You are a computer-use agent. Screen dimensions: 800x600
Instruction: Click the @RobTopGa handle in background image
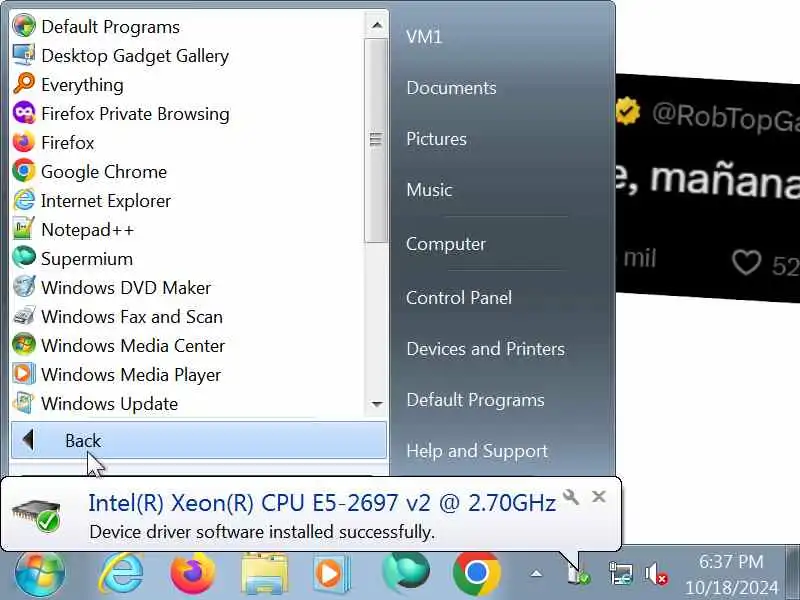tap(726, 118)
